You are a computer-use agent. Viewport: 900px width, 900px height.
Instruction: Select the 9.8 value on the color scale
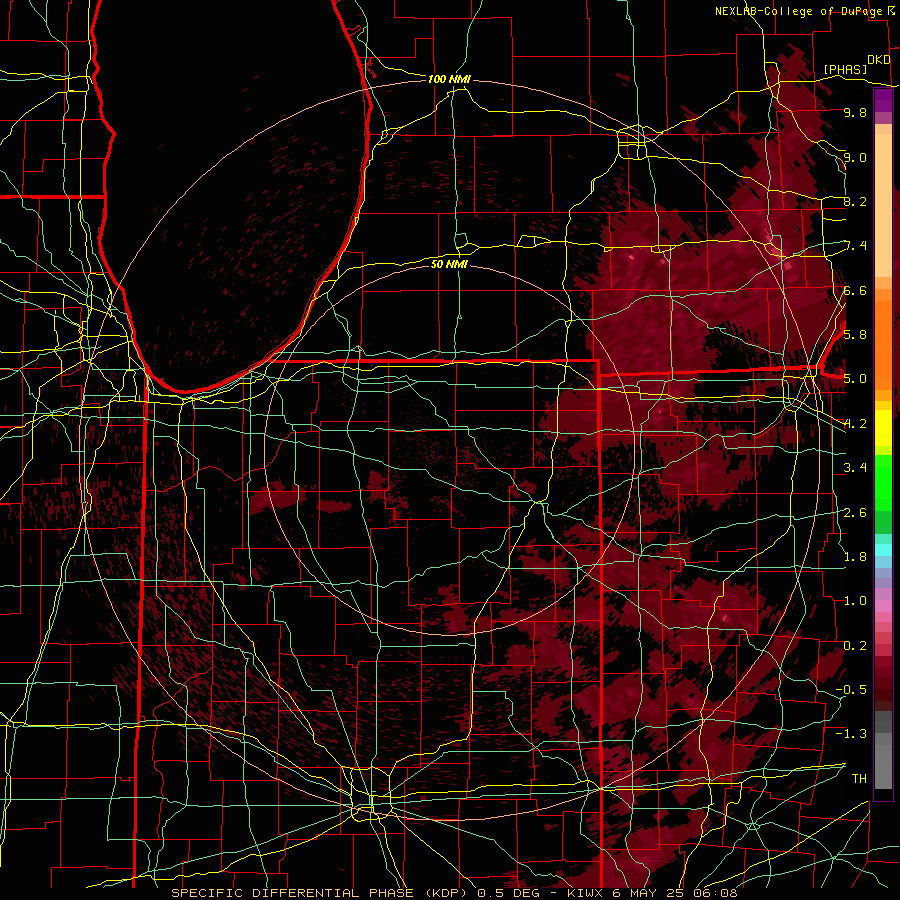pyautogui.click(x=855, y=112)
